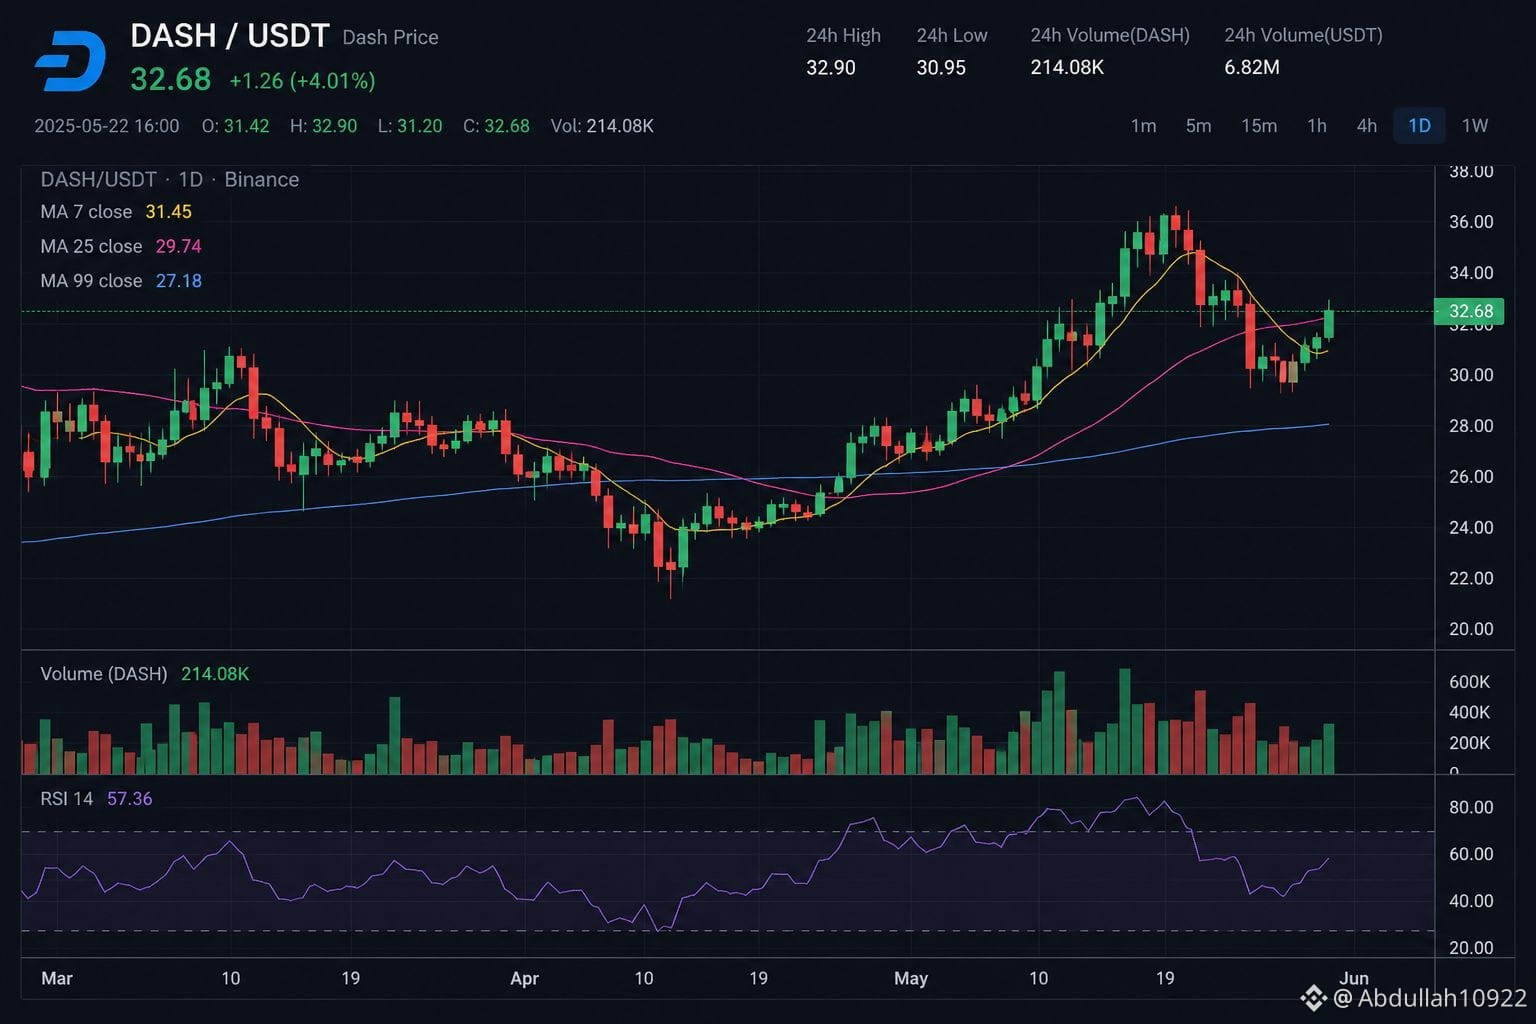Screen dimensions: 1536x1024
Task: Click the Vol: 214.08K readout
Action: [602, 126]
